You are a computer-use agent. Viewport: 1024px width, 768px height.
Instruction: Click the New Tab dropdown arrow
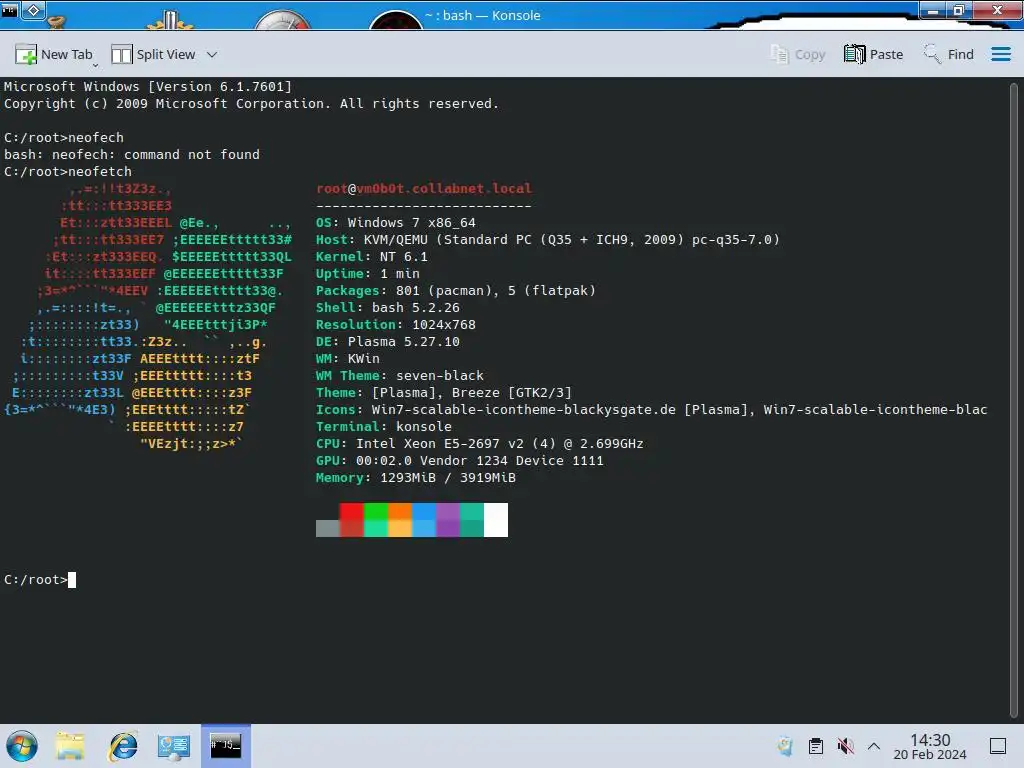coord(95,65)
